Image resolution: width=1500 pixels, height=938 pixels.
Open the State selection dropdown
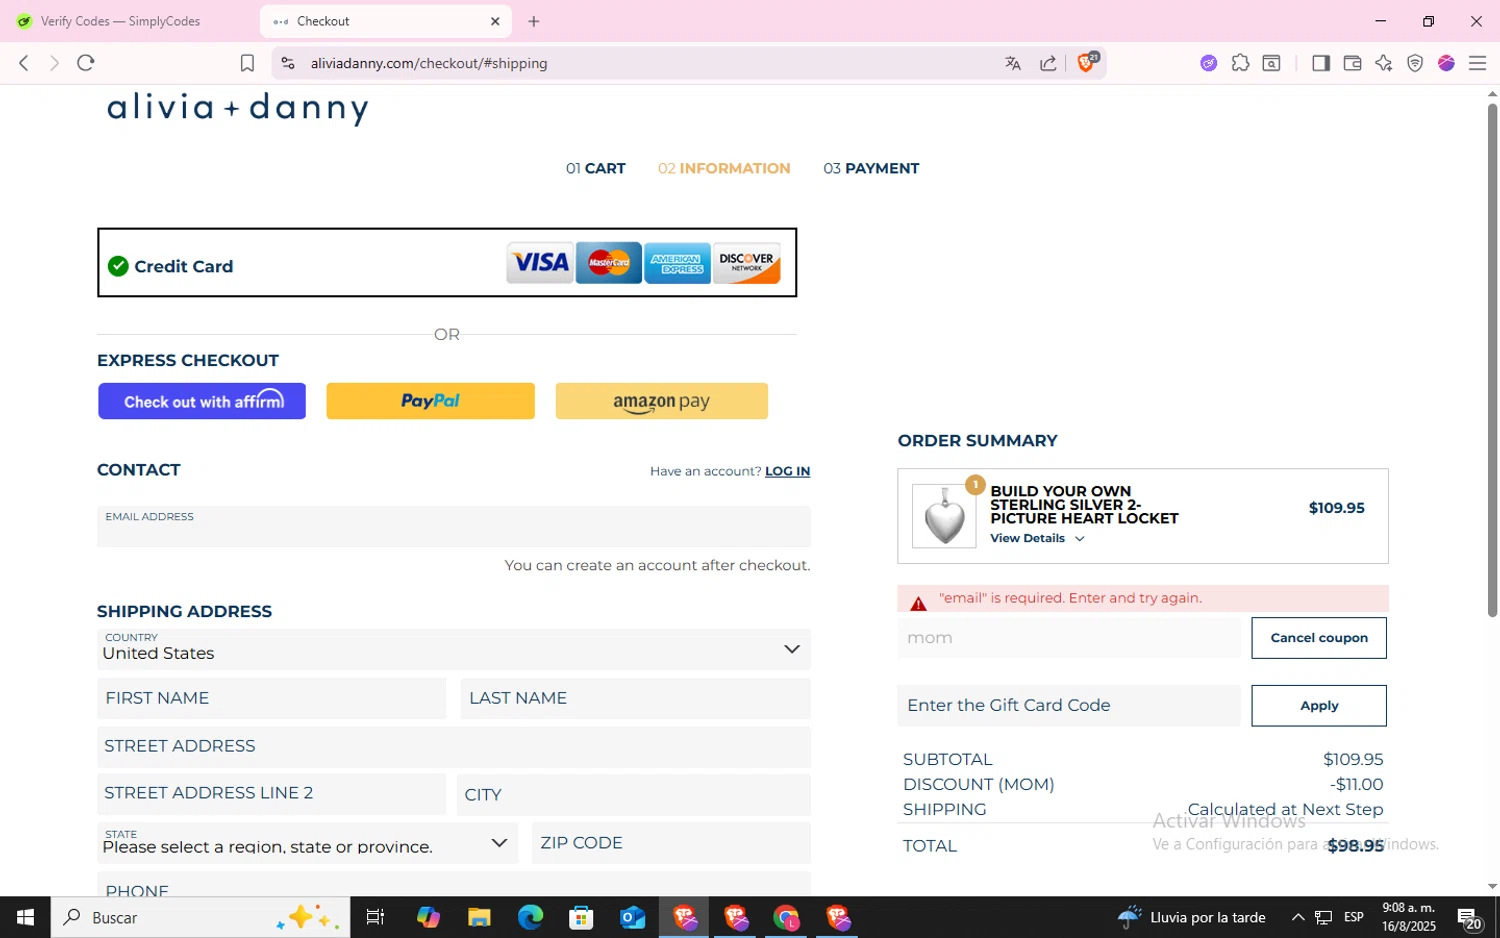pyautogui.click(x=308, y=843)
